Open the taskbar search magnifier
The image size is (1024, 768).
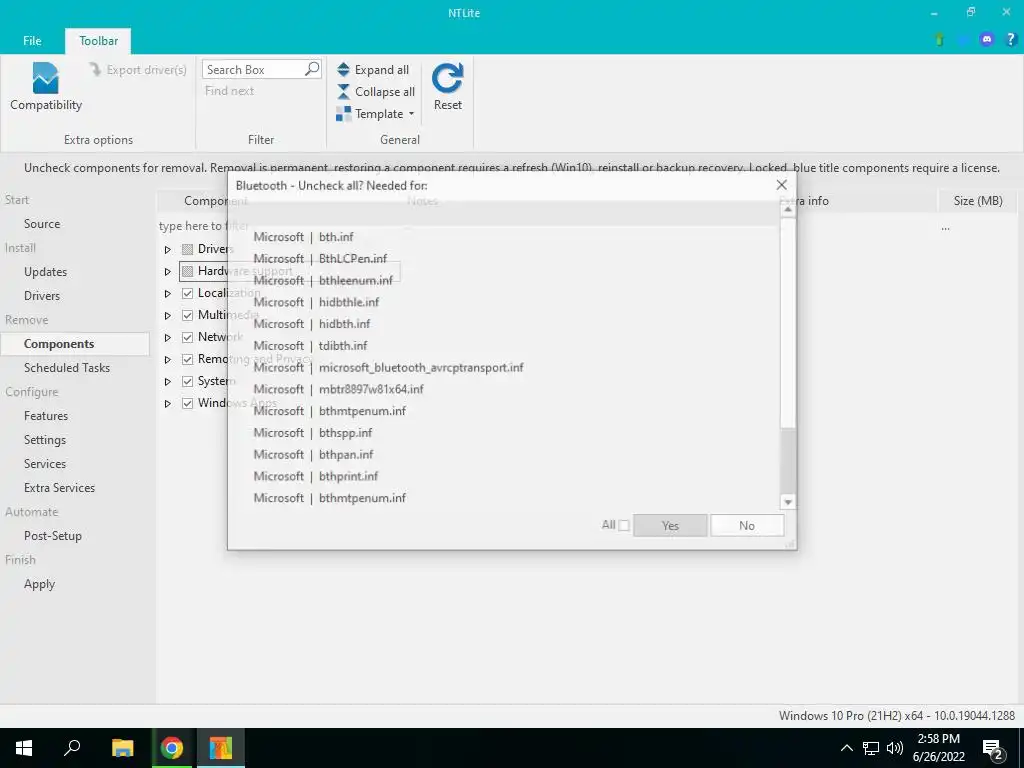coord(72,748)
